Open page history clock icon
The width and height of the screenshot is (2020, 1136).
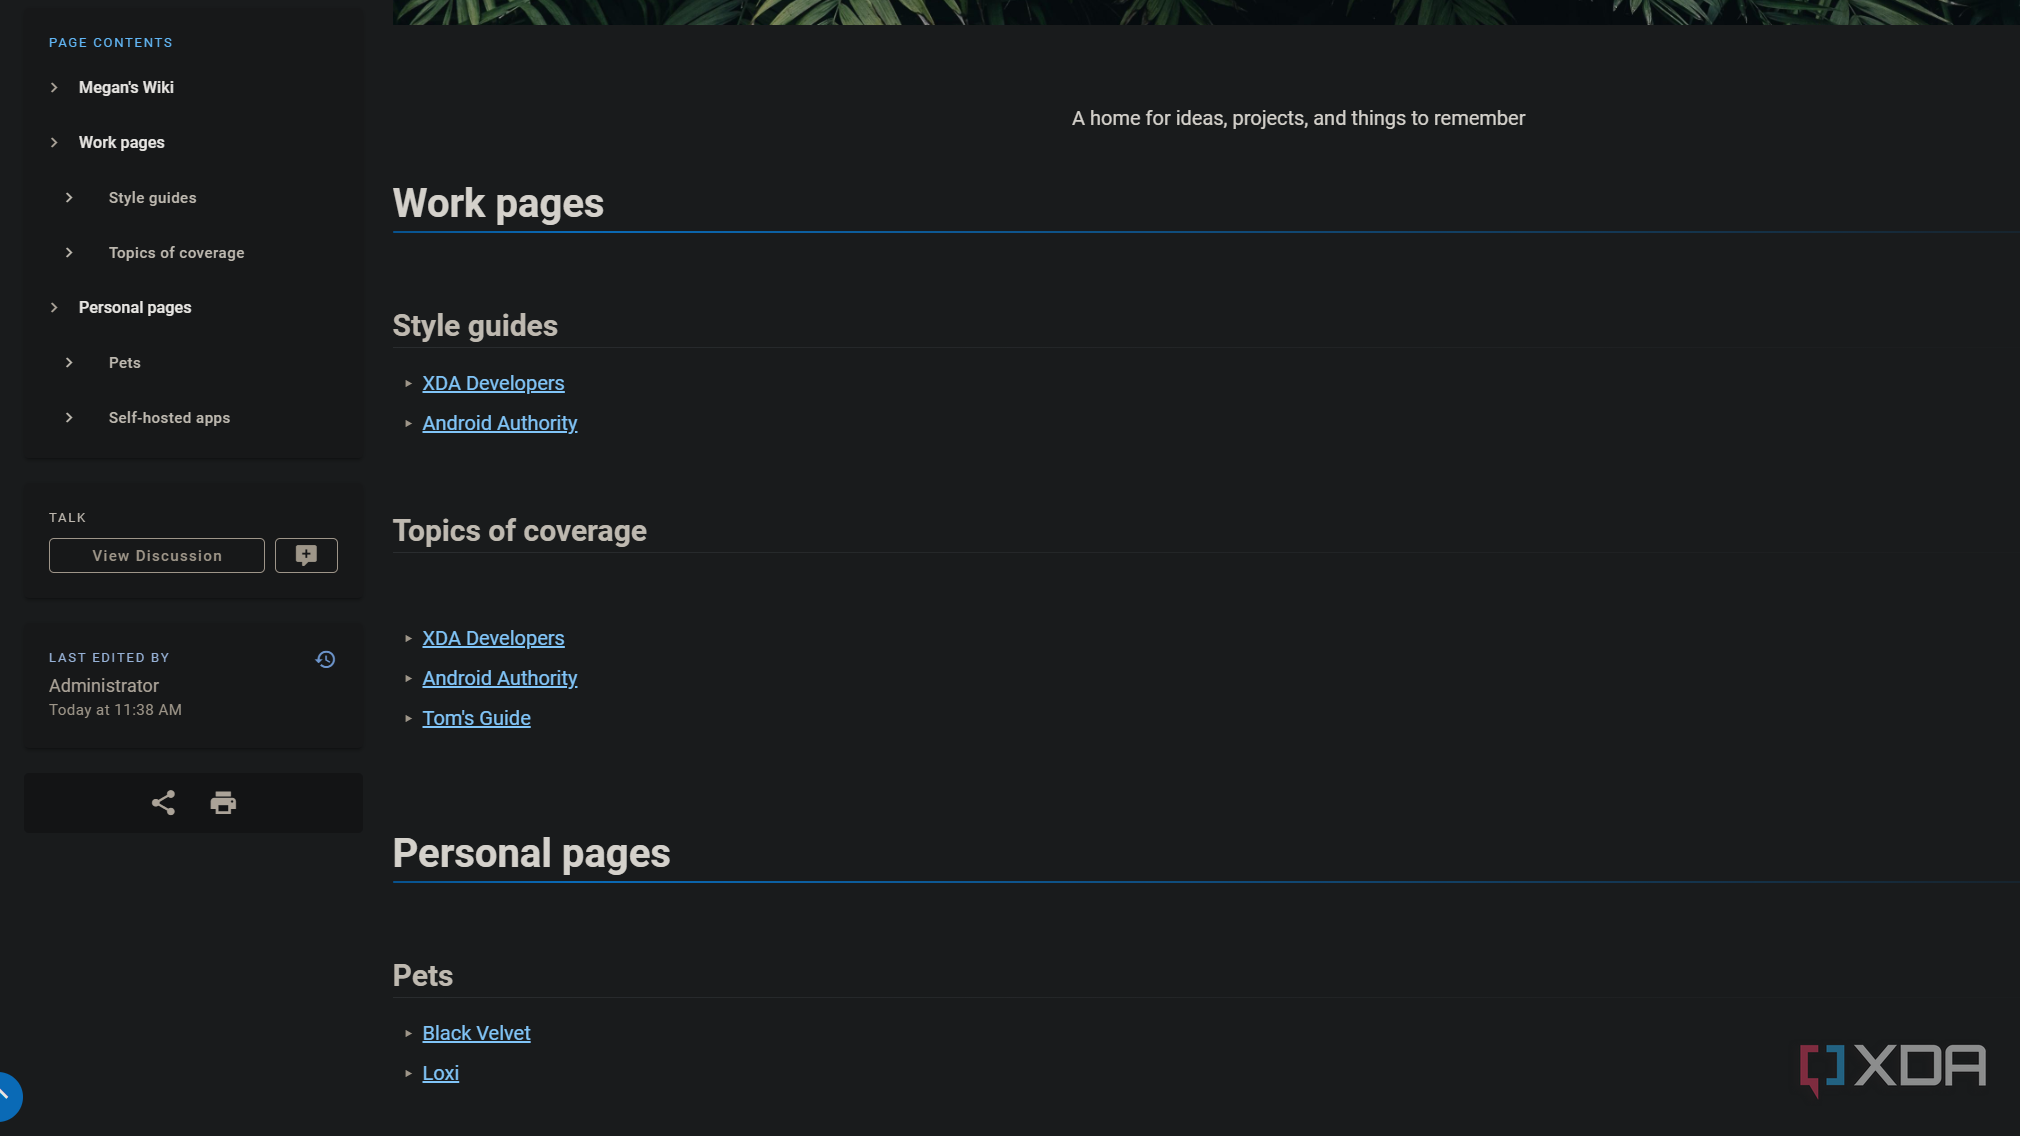pyautogui.click(x=325, y=659)
